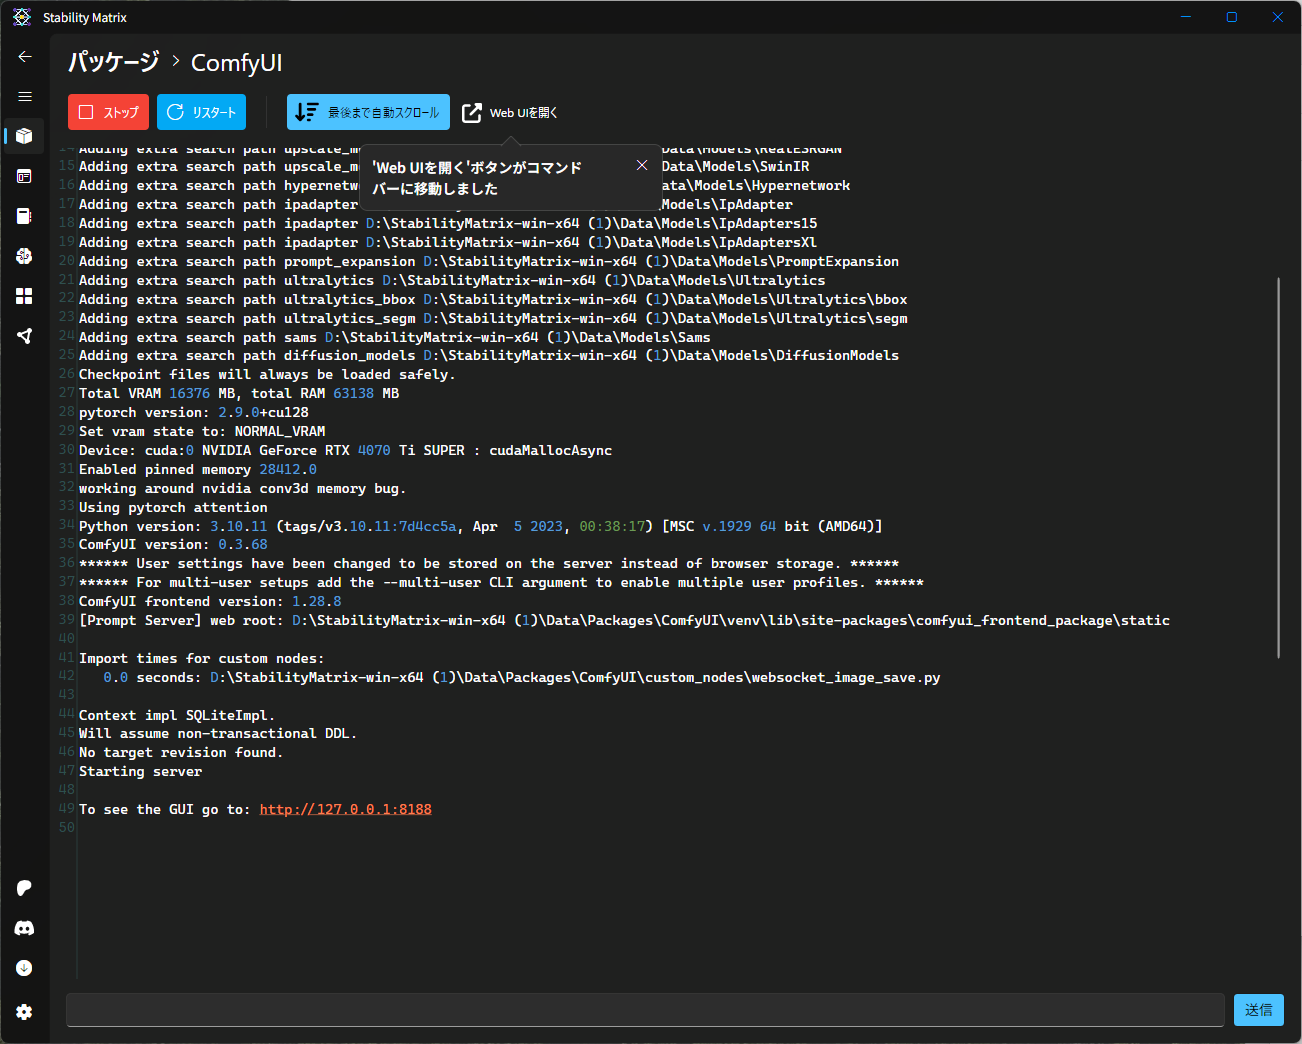Open the Inference panel icon below Packages
The height and width of the screenshot is (1044, 1302).
25,176
